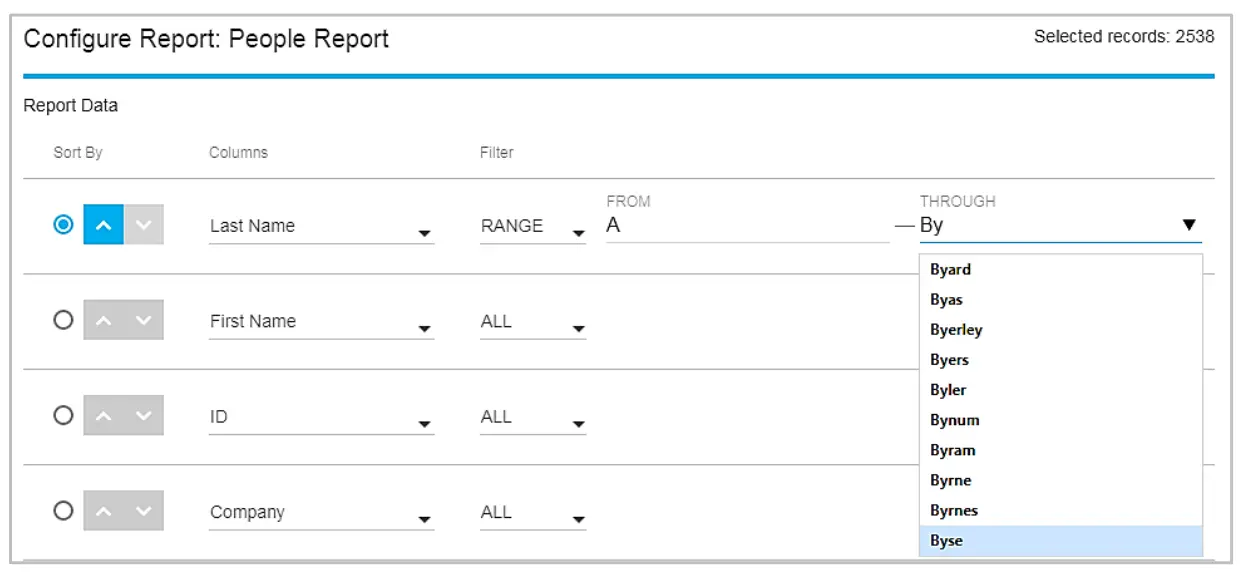Select the Last Name sort radio button
Image resolution: width=1242 pixels, height=572 pixels.
pos(63,225)
